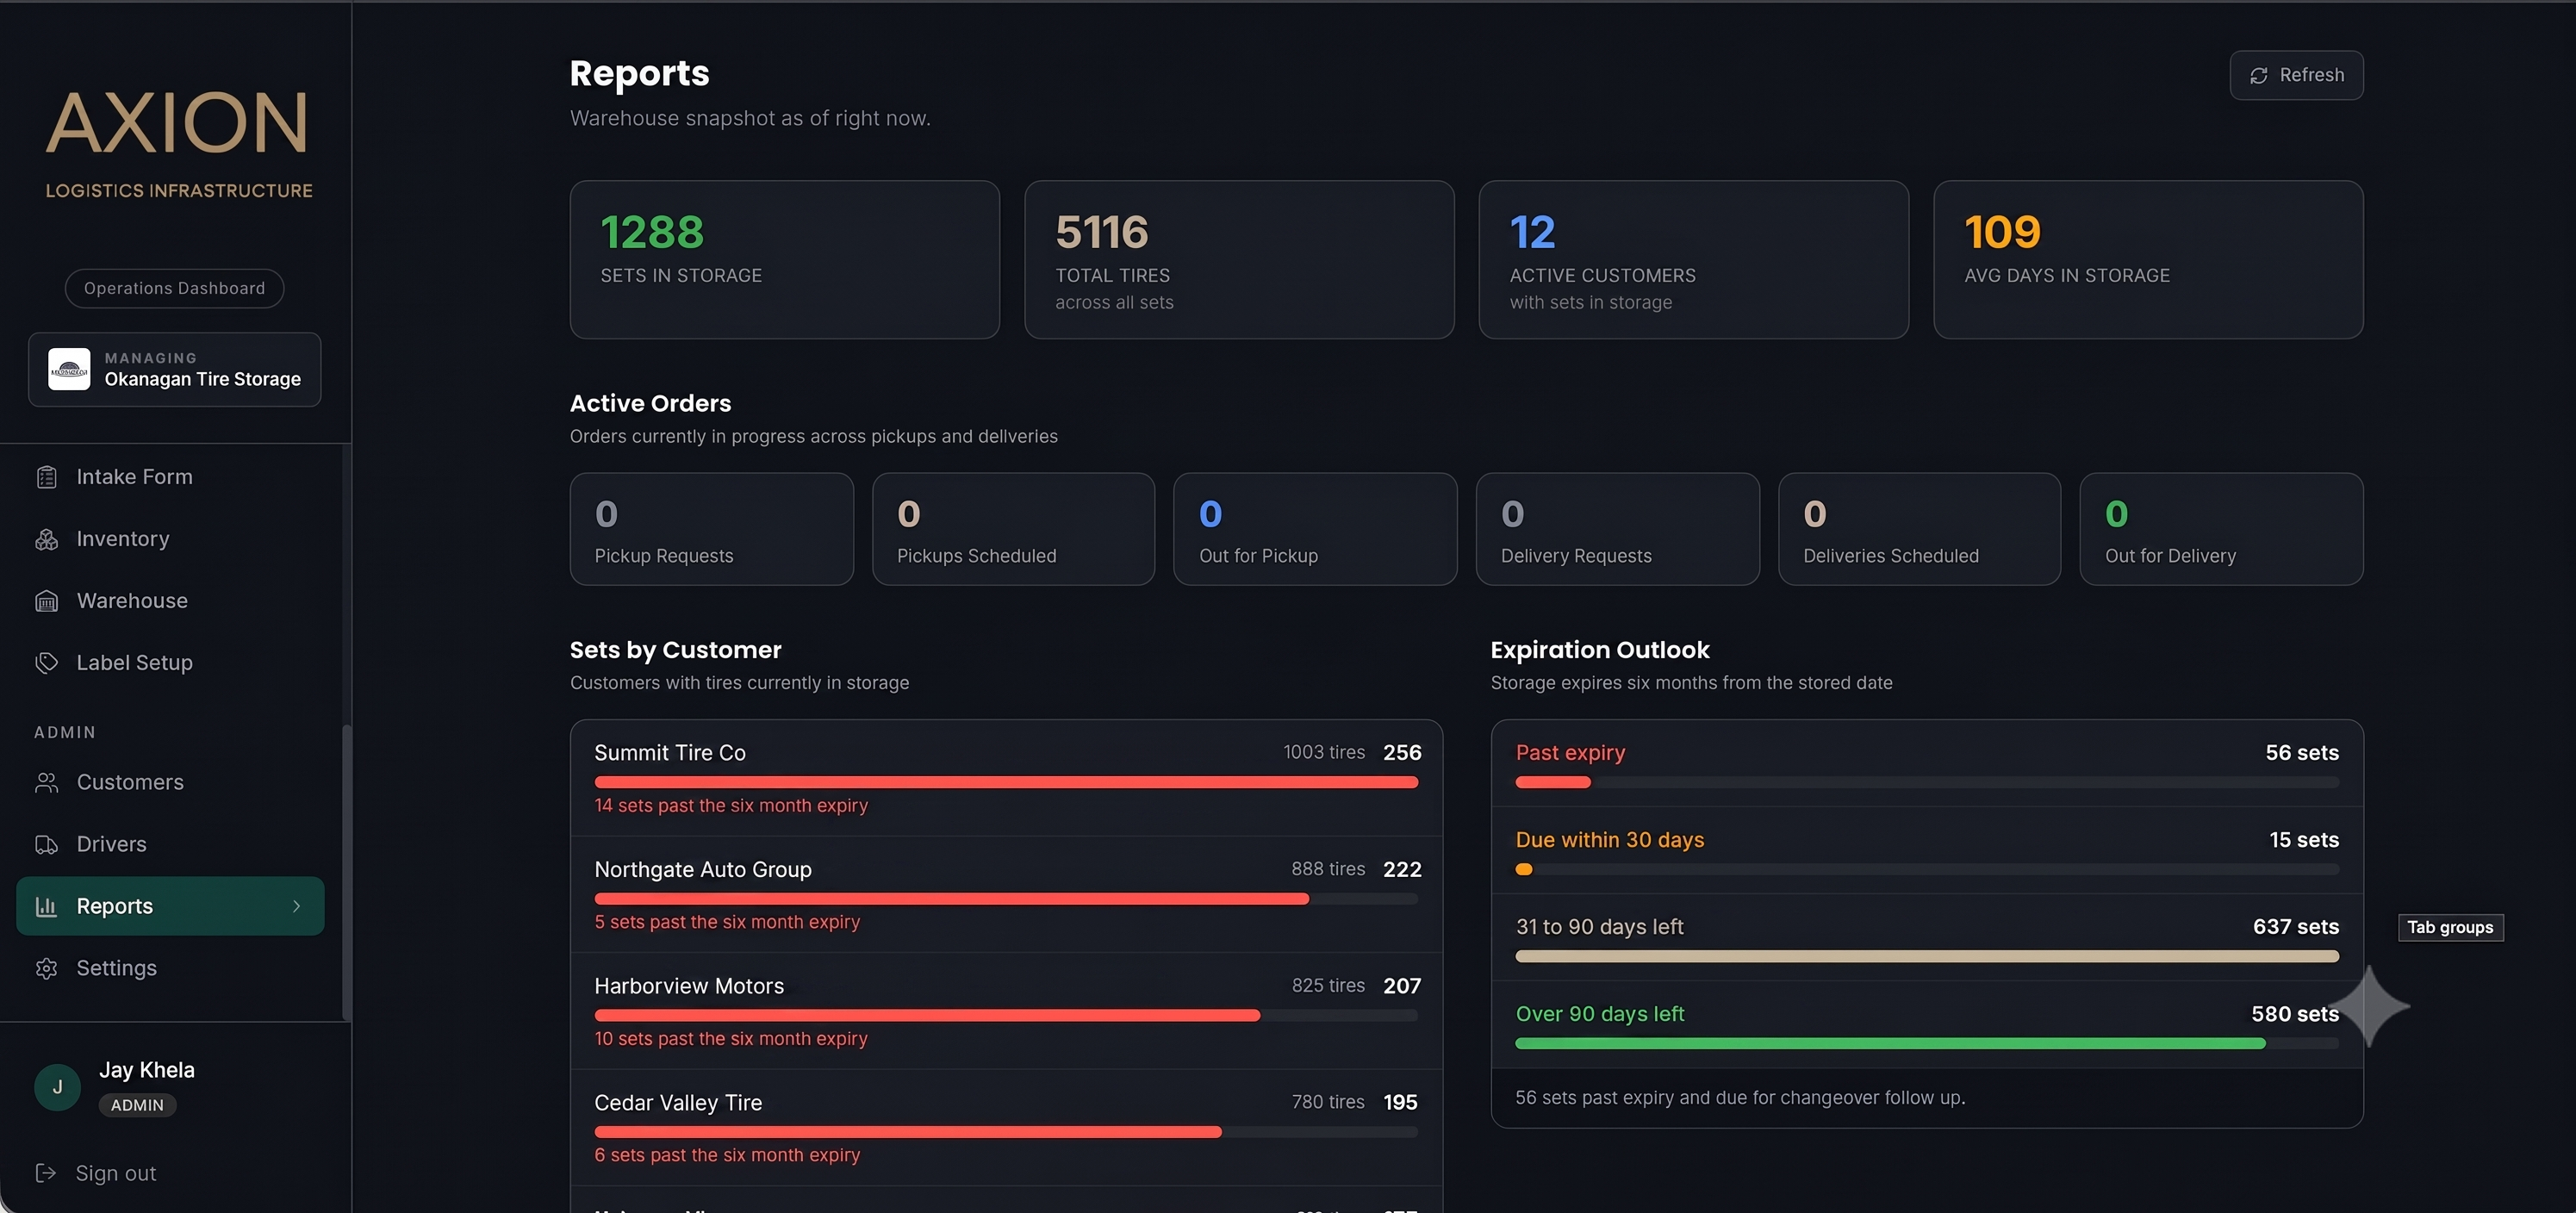Open the Operations Dashboard pill

click(174, 288)
